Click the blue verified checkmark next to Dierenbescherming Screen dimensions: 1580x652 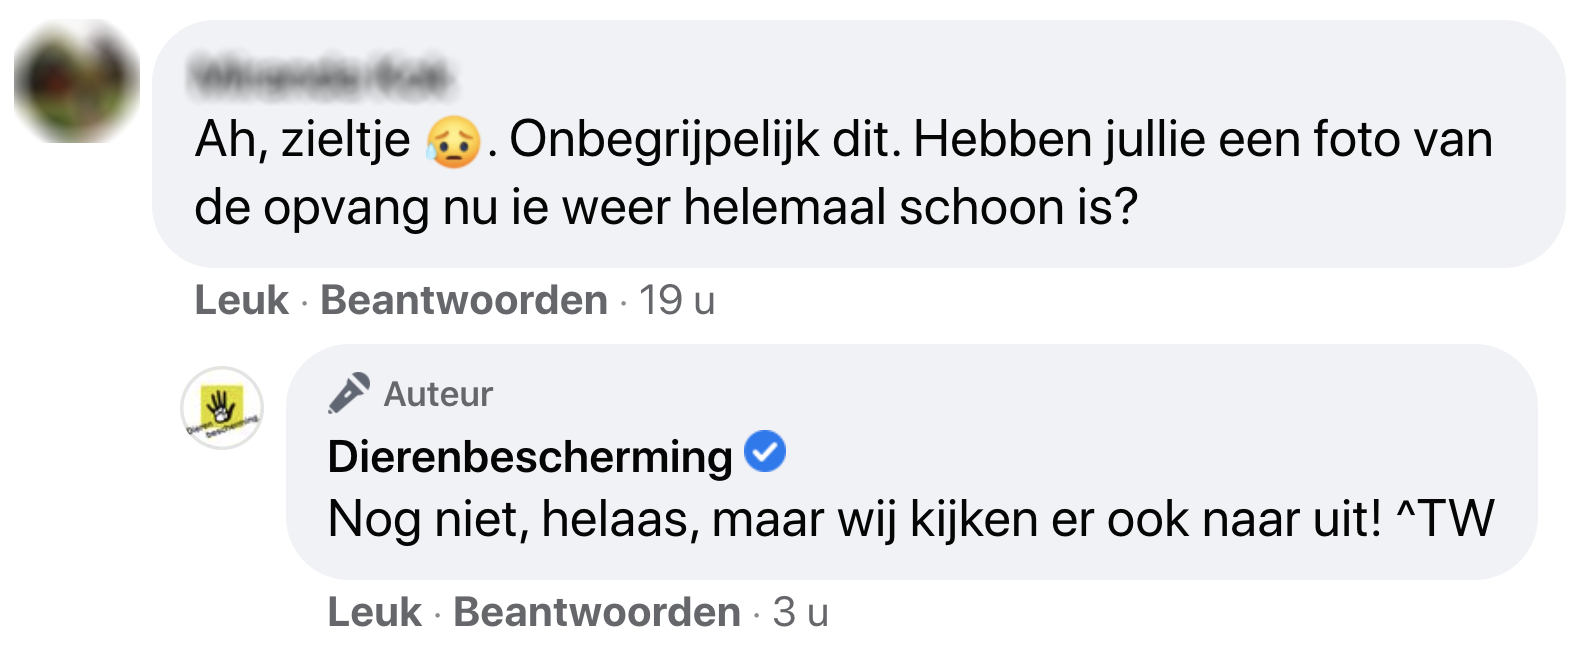click(x=766, y=452)
